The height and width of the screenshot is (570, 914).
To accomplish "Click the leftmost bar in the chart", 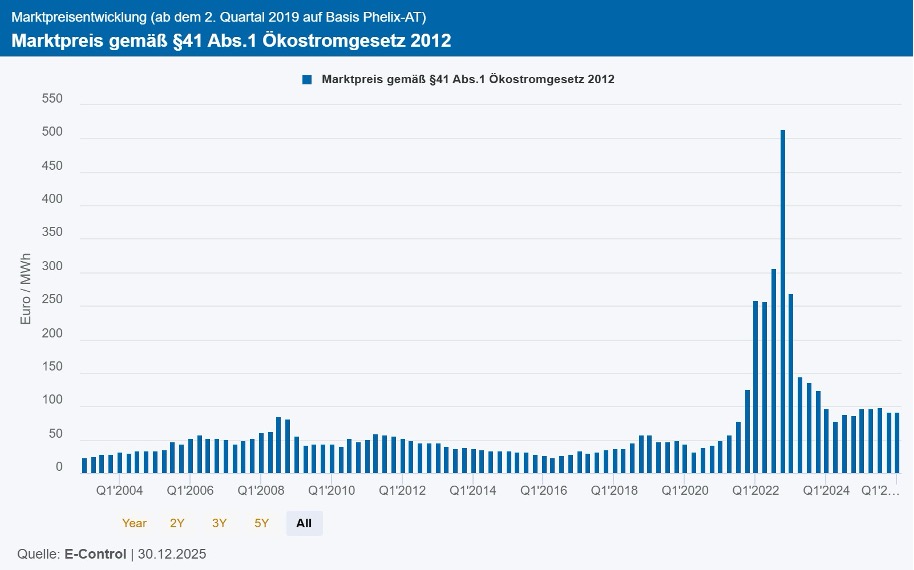I will 85,465.
